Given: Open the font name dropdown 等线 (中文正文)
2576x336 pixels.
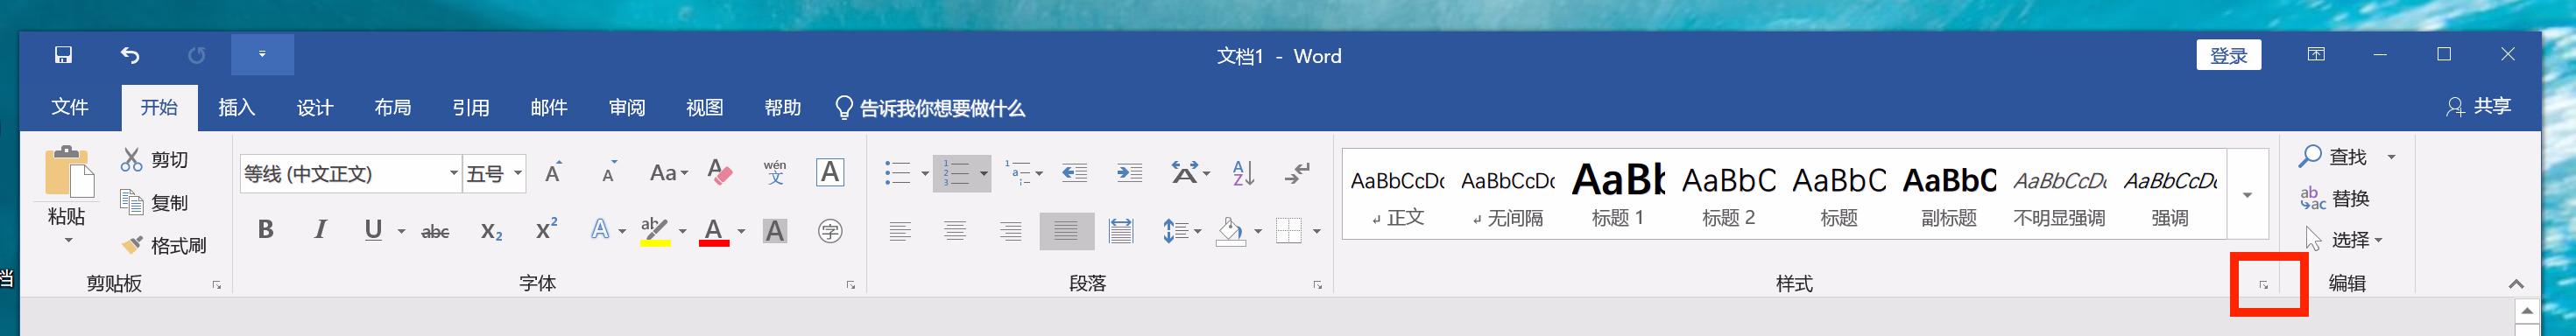Looking at the screenshot, I should click(351, 174).
